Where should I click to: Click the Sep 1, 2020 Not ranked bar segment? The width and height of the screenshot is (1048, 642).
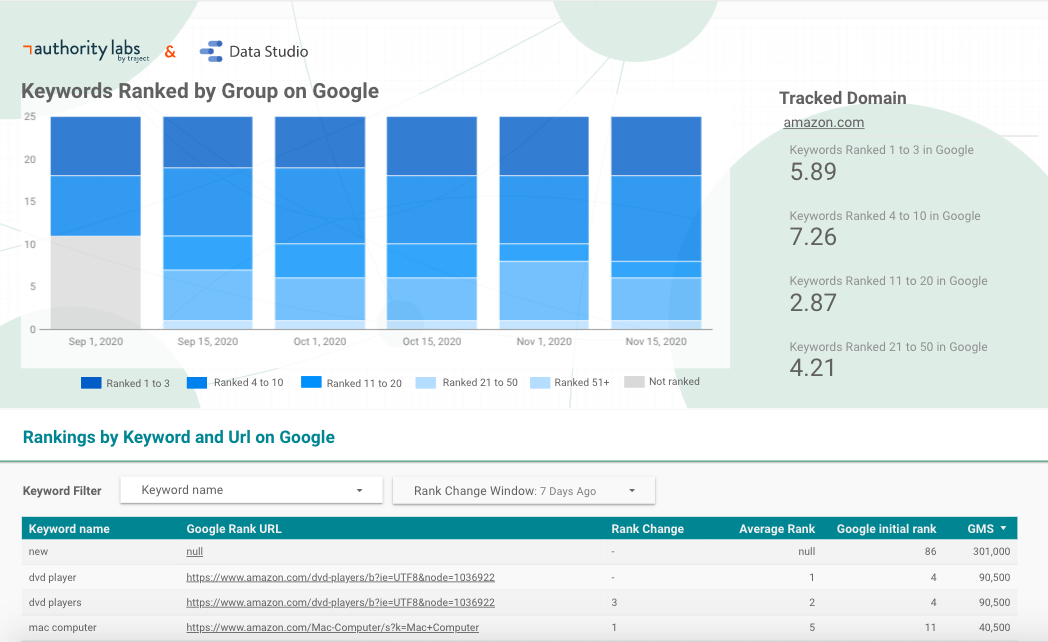click(96, 282)
